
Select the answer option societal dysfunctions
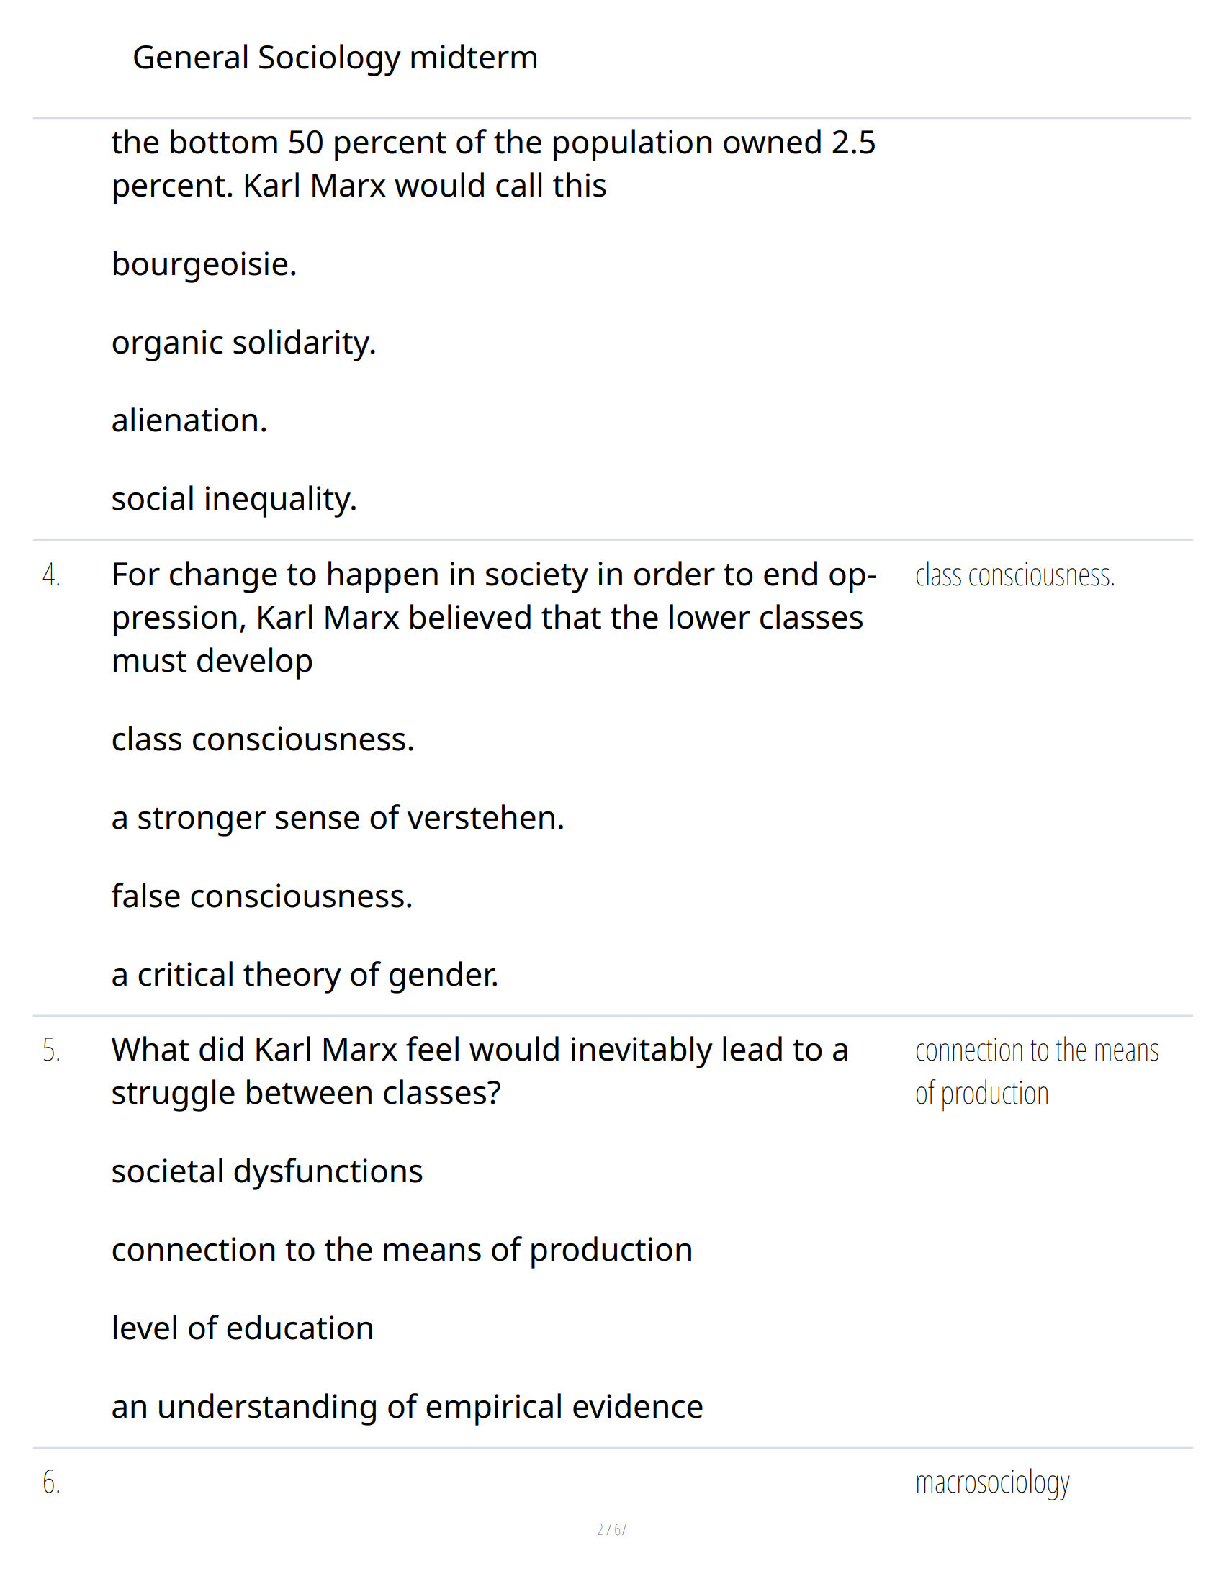click(267, 1171)
